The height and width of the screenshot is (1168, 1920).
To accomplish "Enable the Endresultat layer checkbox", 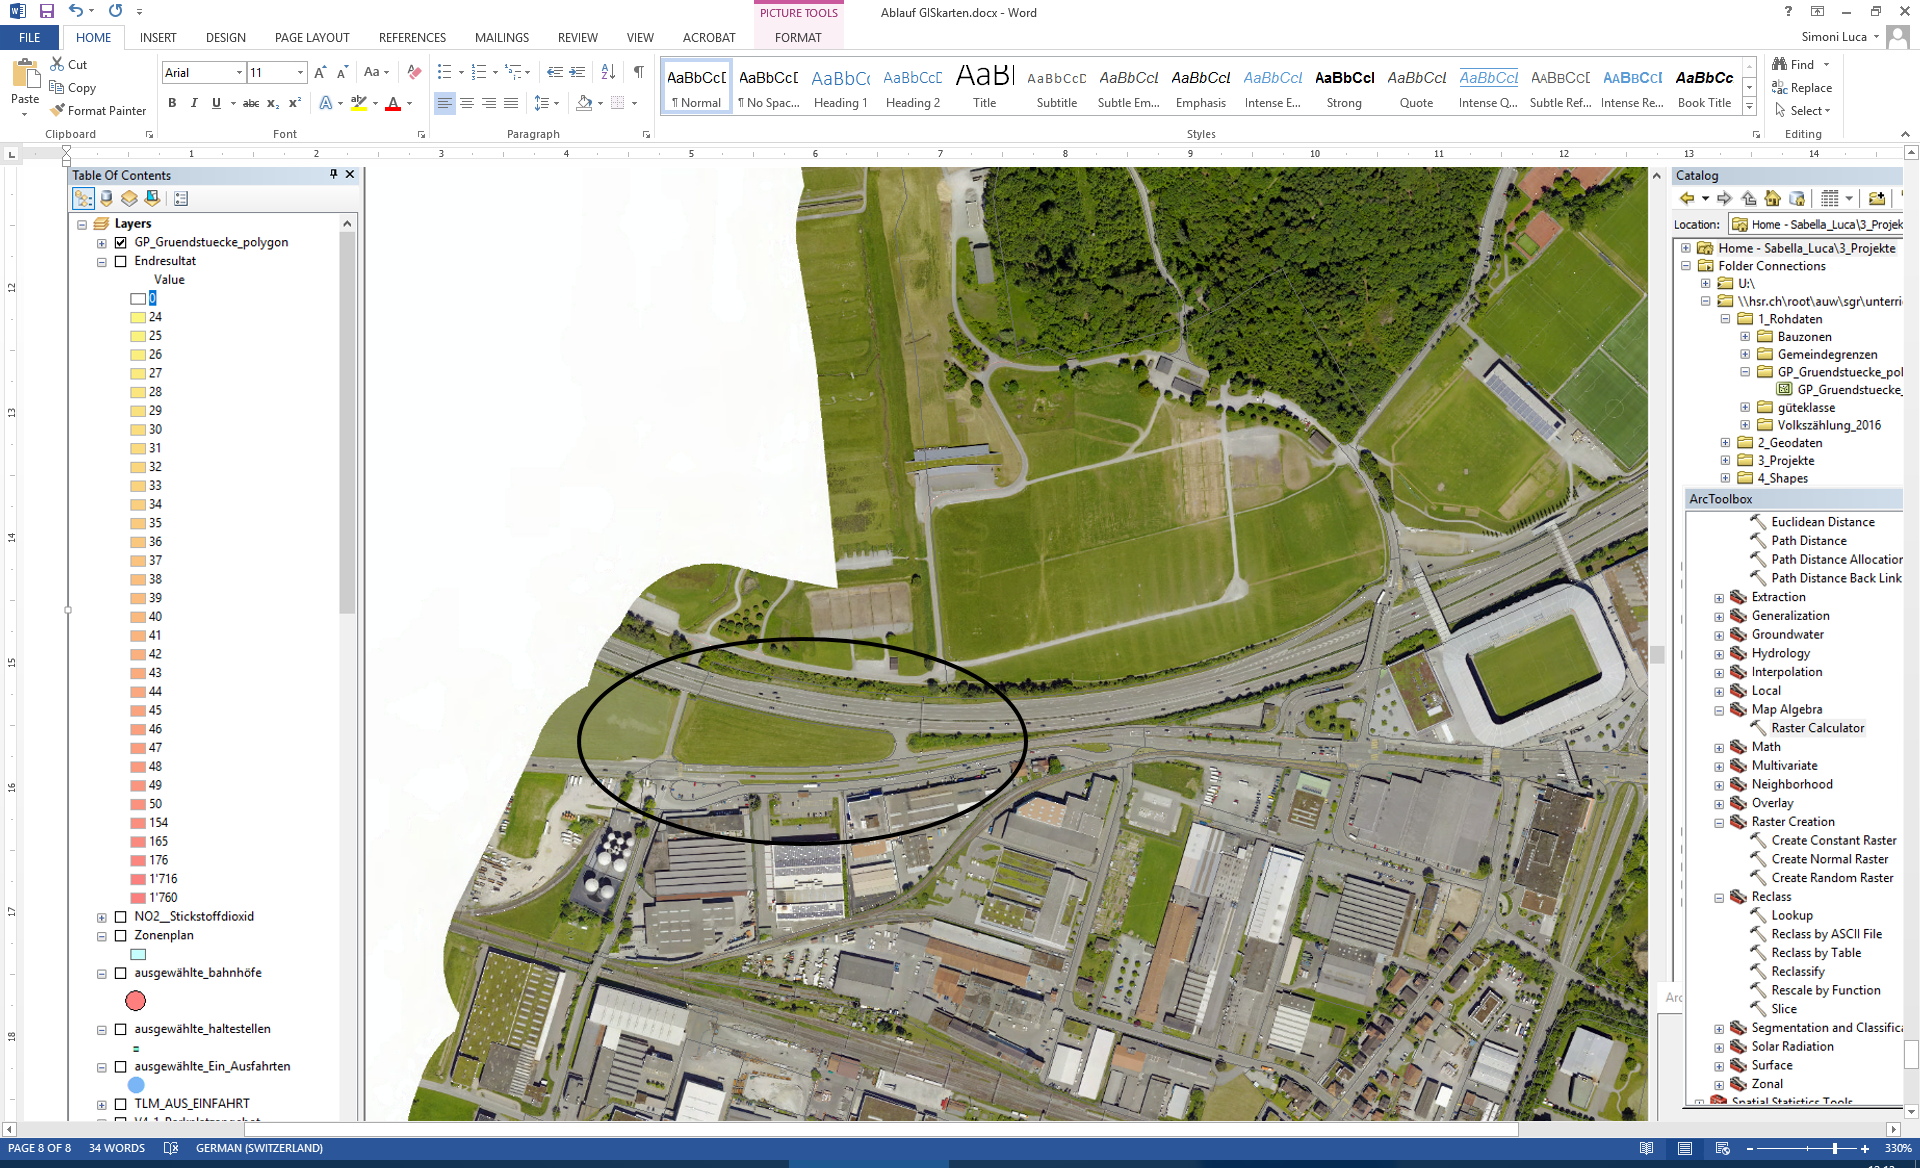I will tap(121, 261).
